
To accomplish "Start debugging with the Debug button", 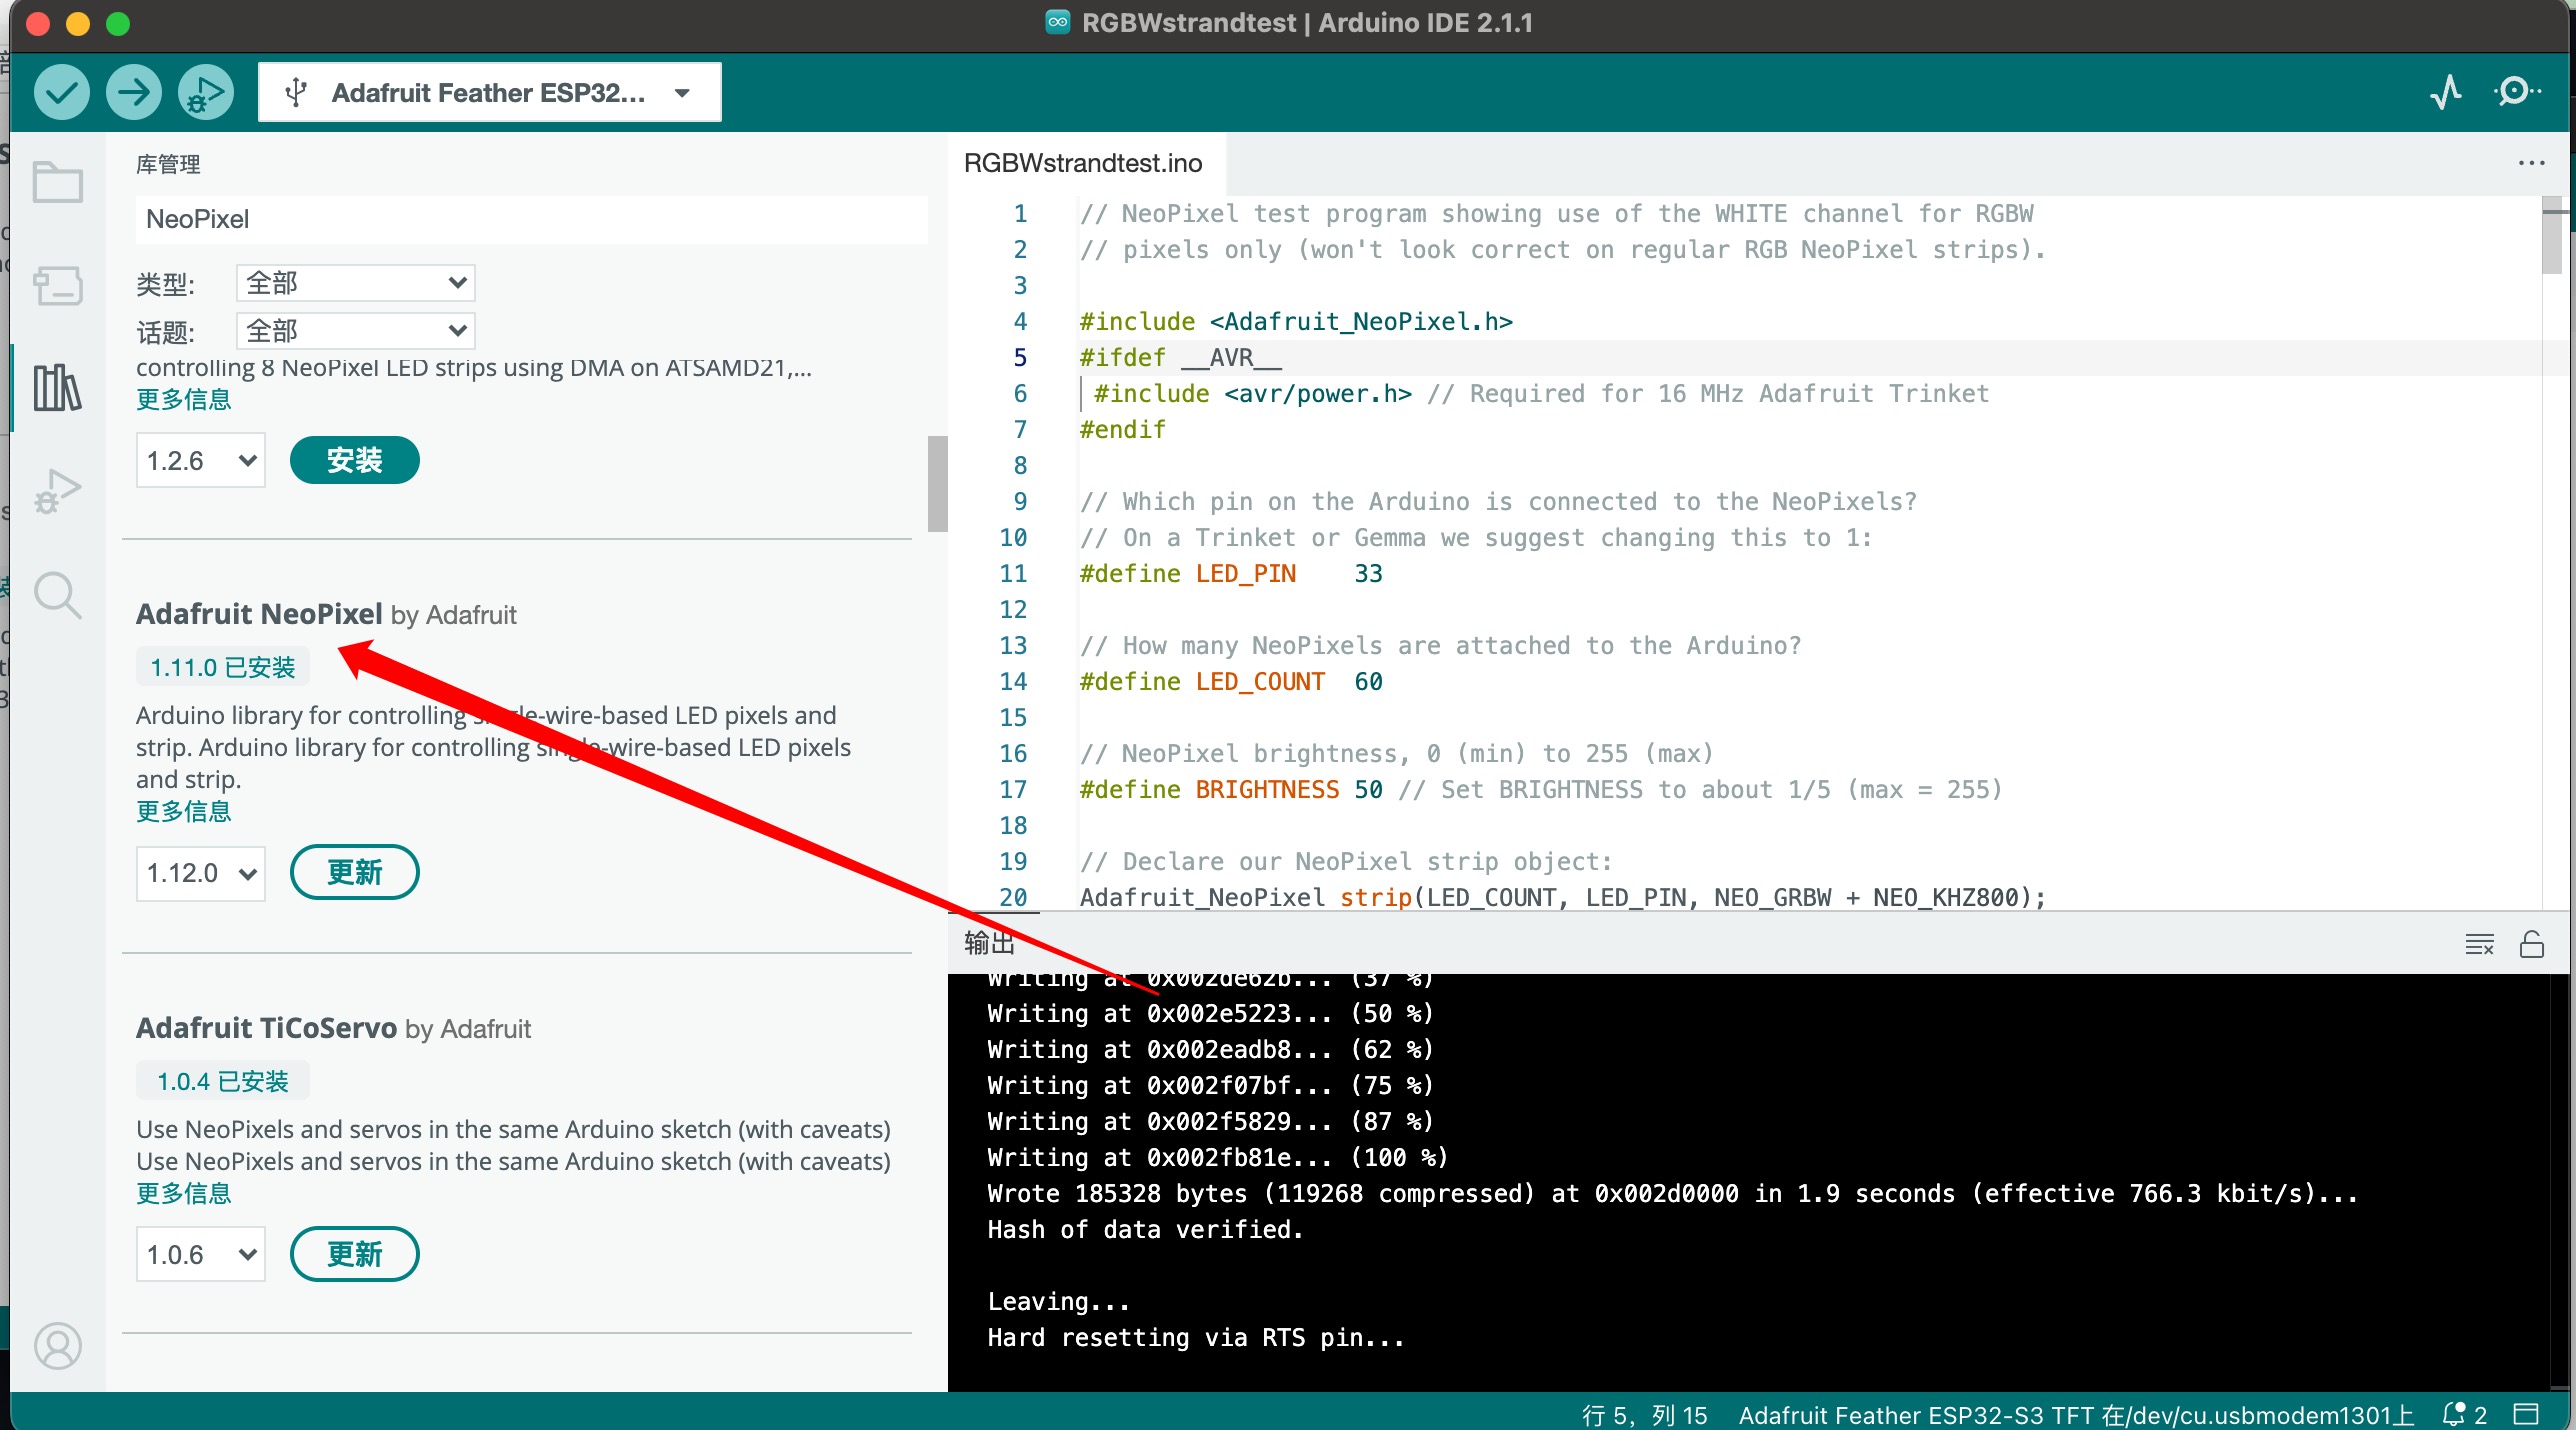I will (206, 93).
